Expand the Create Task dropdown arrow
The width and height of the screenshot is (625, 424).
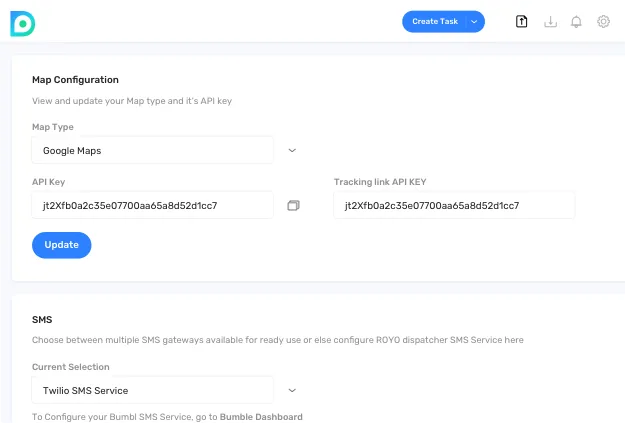pos(474,22)
